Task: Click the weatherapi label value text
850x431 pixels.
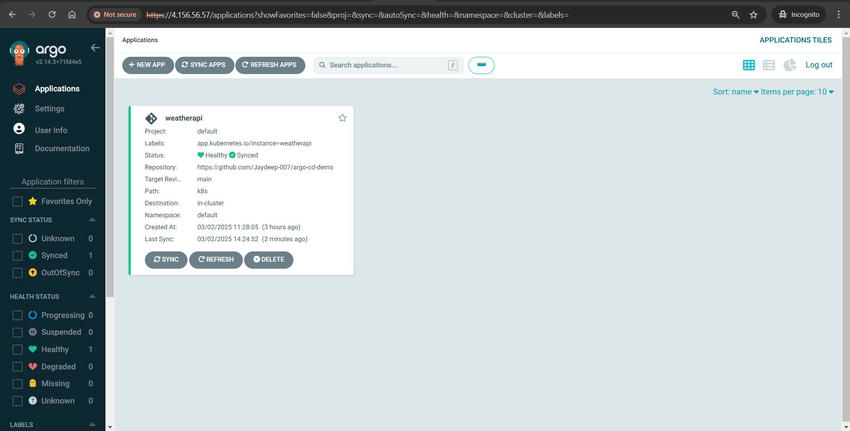Action: [x=254, y=143]
